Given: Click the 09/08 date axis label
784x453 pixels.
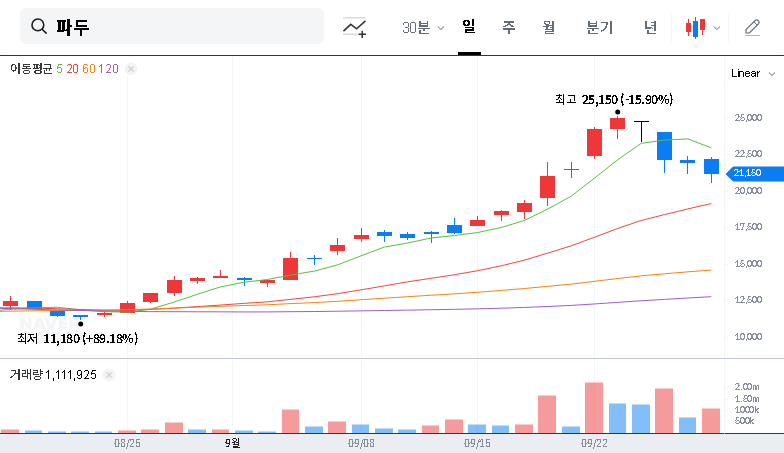Looking at the screenshot, I should [361, 443].
